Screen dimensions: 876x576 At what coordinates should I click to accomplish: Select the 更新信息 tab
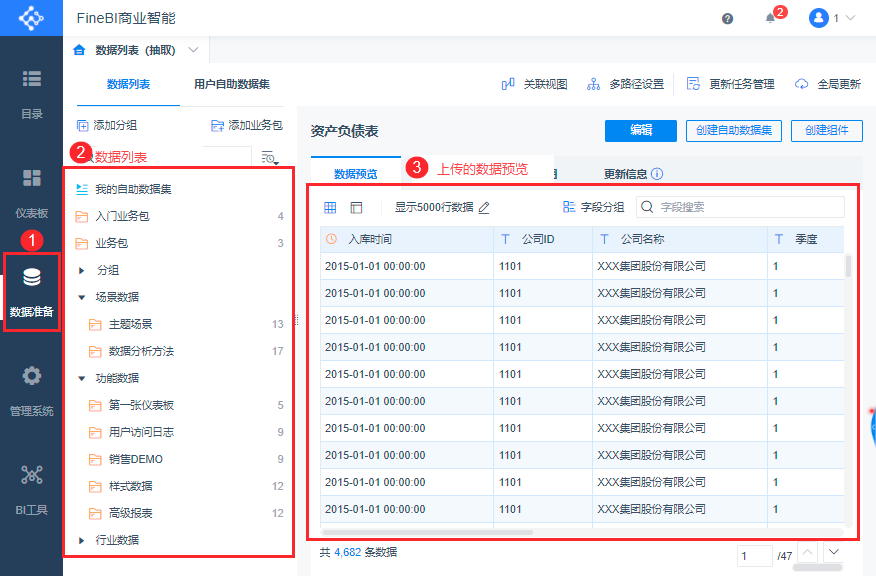(x=625, y=174)
